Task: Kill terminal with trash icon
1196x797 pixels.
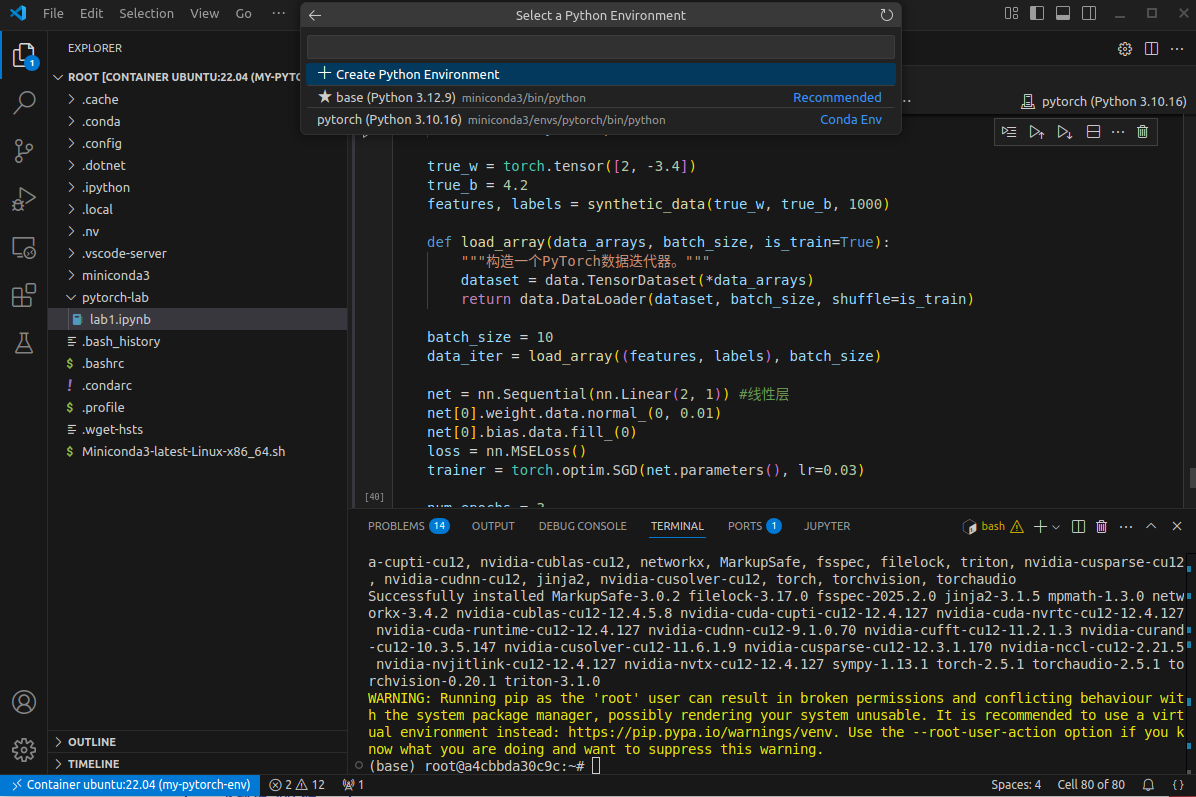Action: click(1101, 526)
